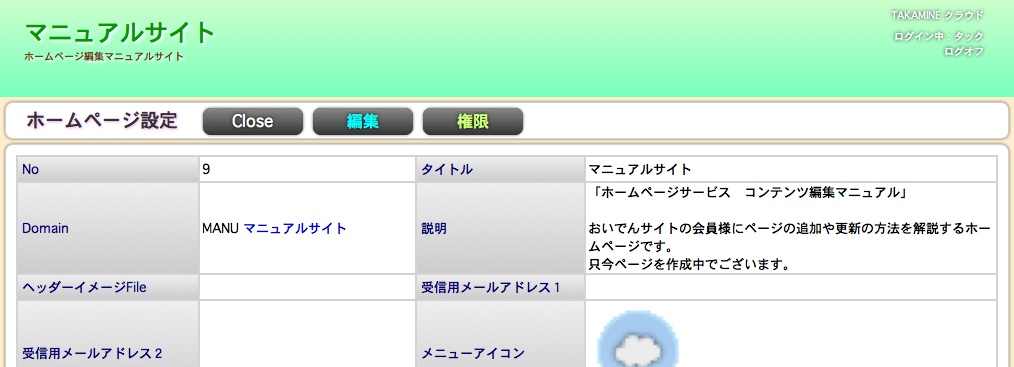The height and width of the screenshot is (367, 1014).
Task: Open the 権限 permissions button
Action: point(473,121)
